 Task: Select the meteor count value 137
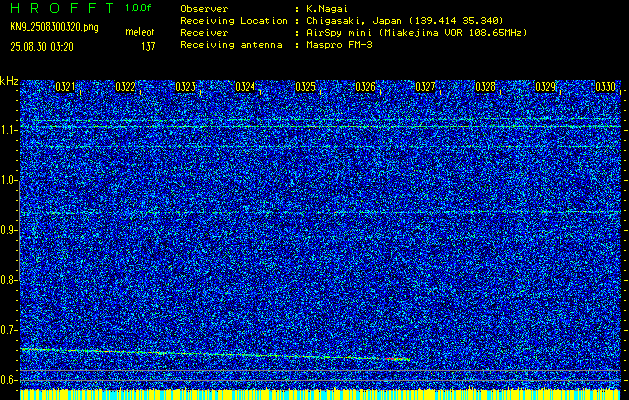pos(148,47)
